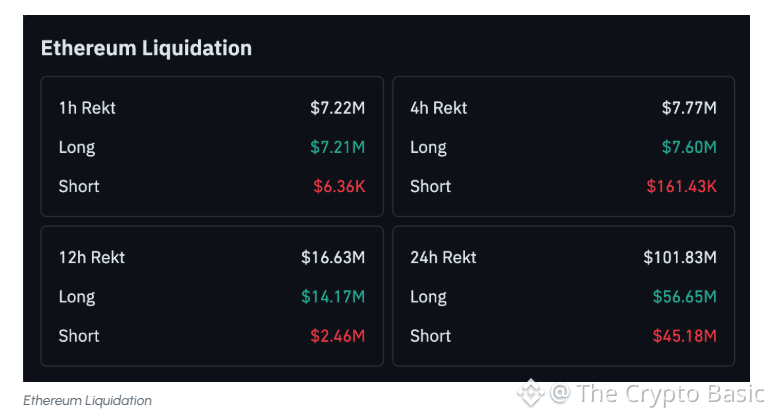
Task: Select the 4h Rekt label
Action: (x=438, y=107)
